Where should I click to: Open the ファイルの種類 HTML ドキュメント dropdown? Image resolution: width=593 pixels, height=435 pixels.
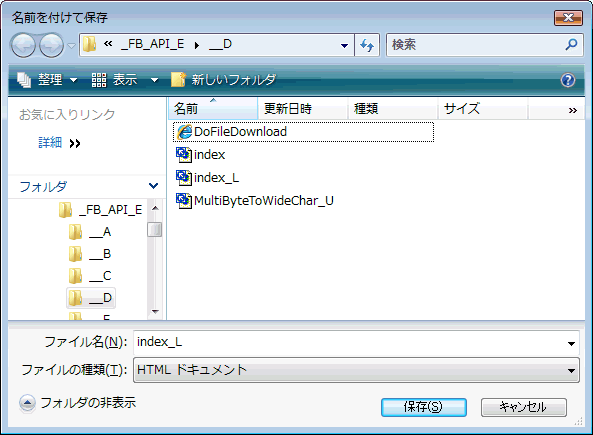click(x=356, y=370)
